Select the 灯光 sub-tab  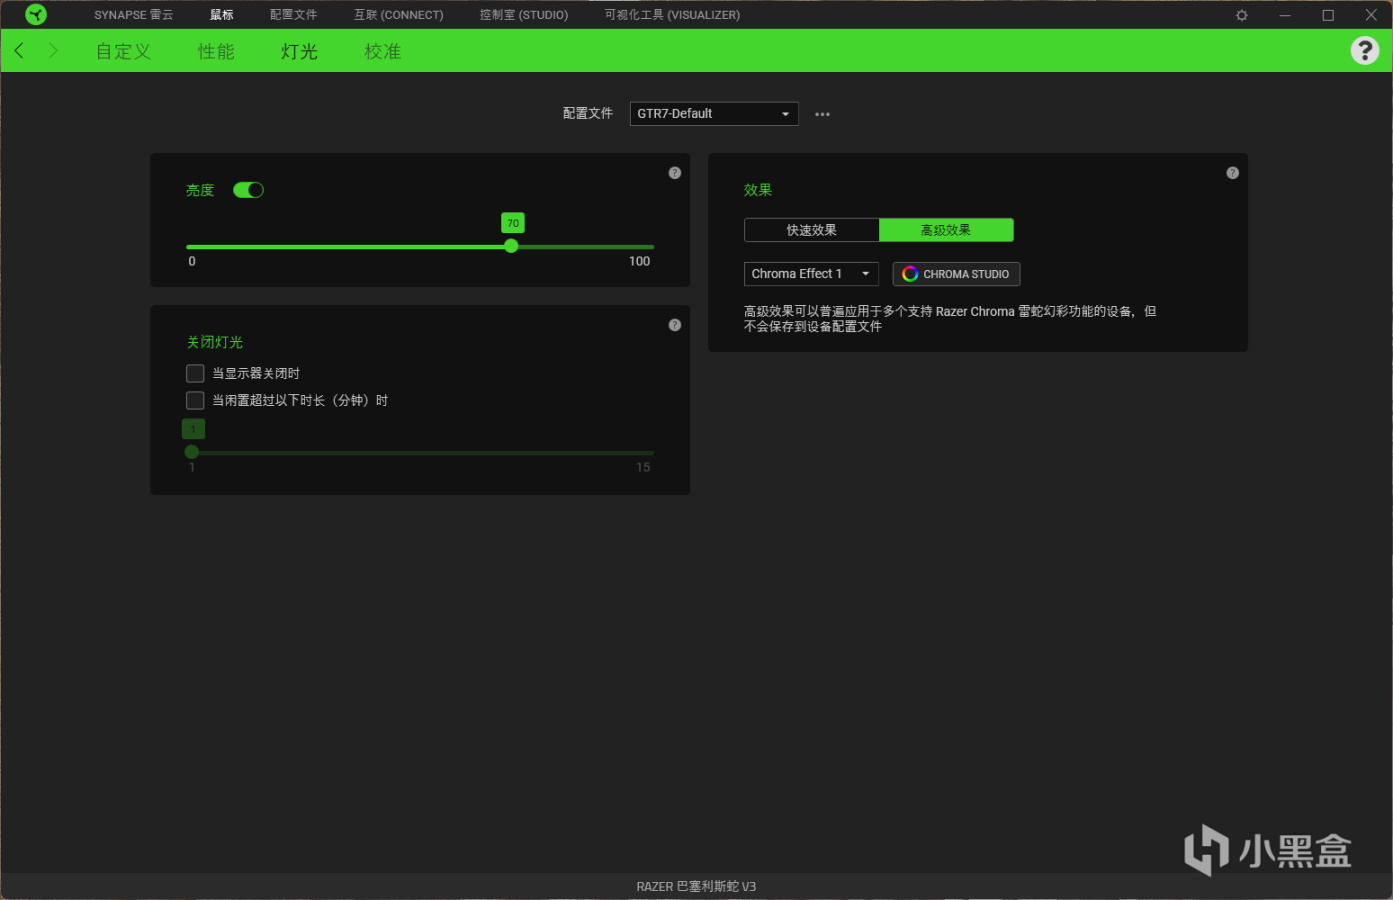coord(299,51)
